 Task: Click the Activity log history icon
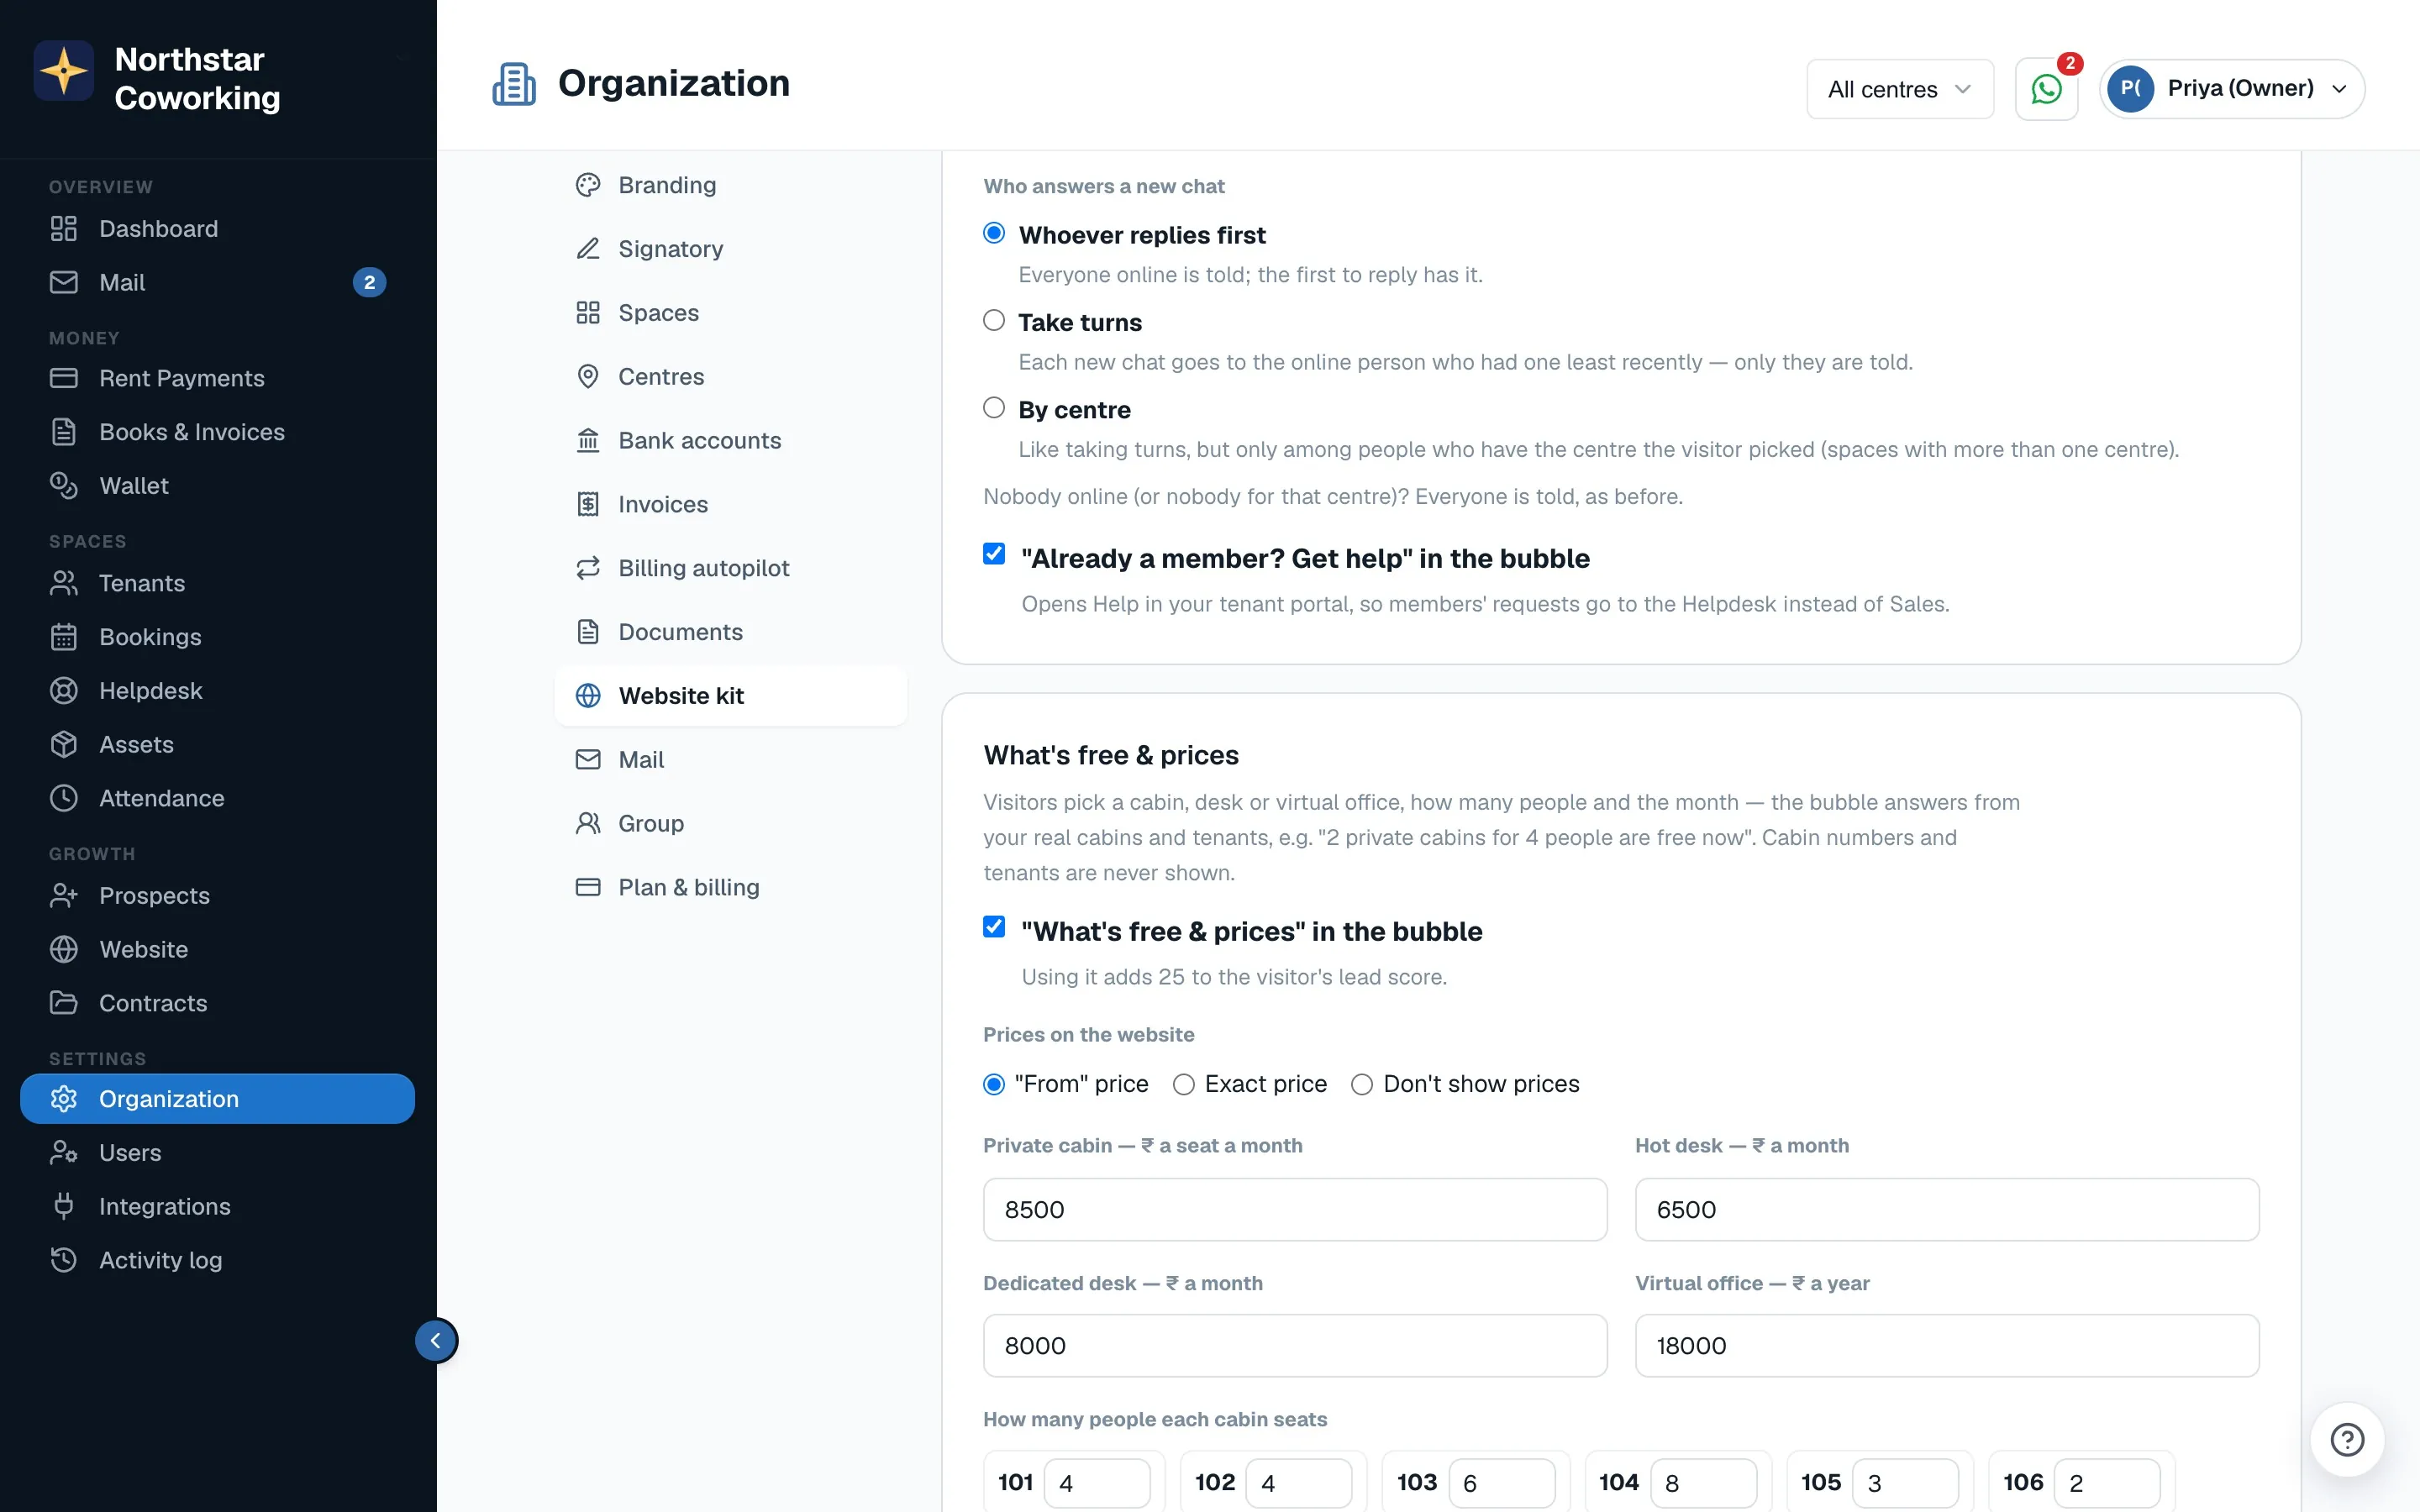pyautogui.click(x=64, y=1261)
